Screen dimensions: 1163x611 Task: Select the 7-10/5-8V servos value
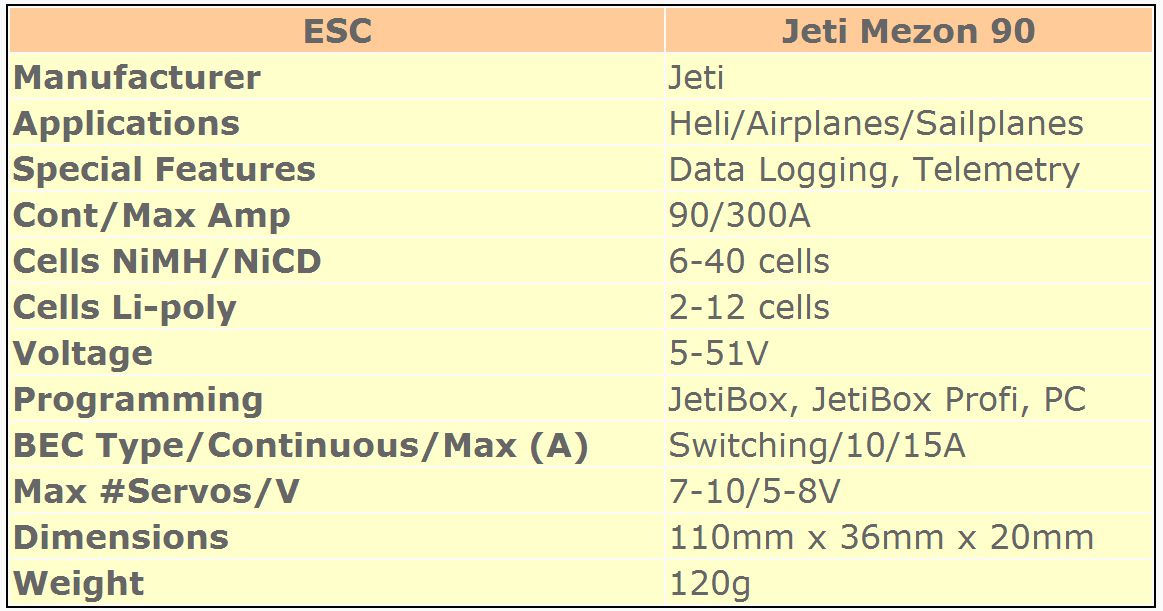click(x=754, y=492)
